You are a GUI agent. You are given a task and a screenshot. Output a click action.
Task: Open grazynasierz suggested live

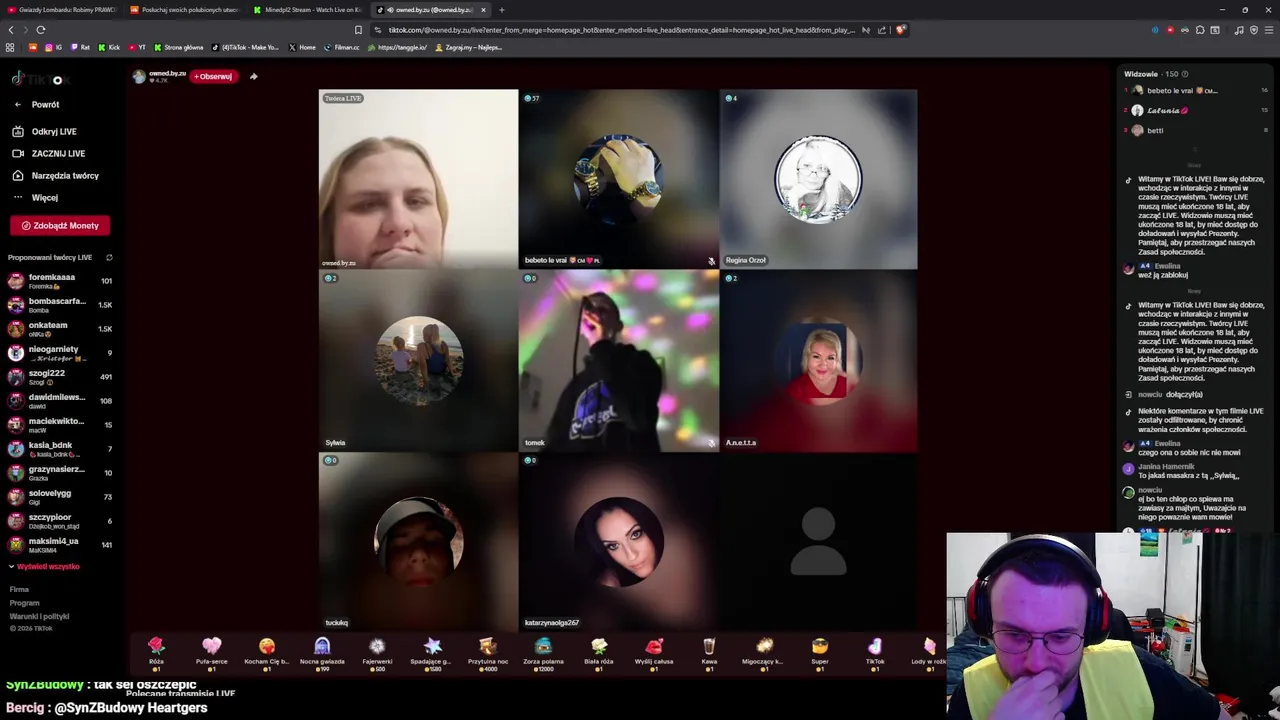tap(60, 473)
